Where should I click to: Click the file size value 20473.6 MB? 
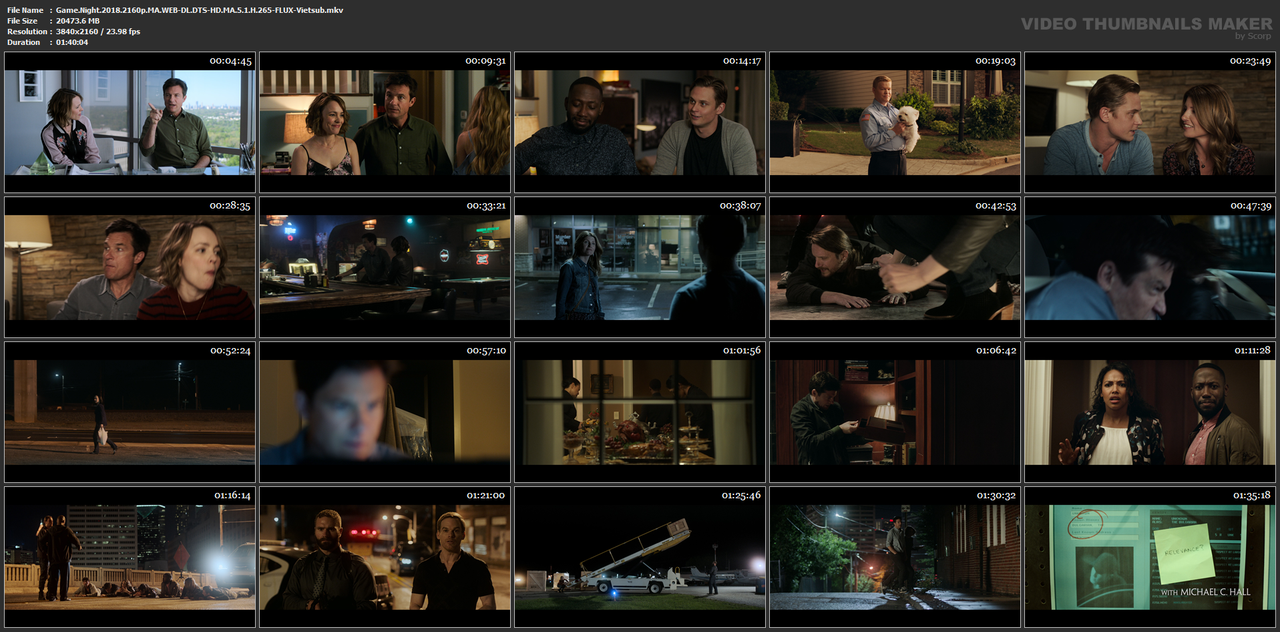[78, 20]
